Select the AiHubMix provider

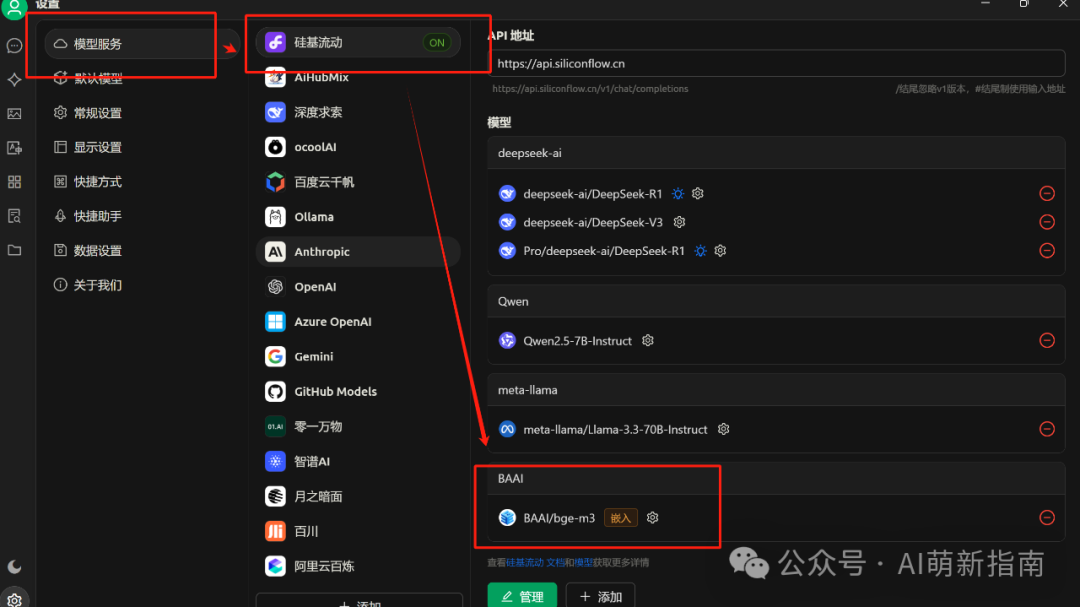(x=358, y=77)
